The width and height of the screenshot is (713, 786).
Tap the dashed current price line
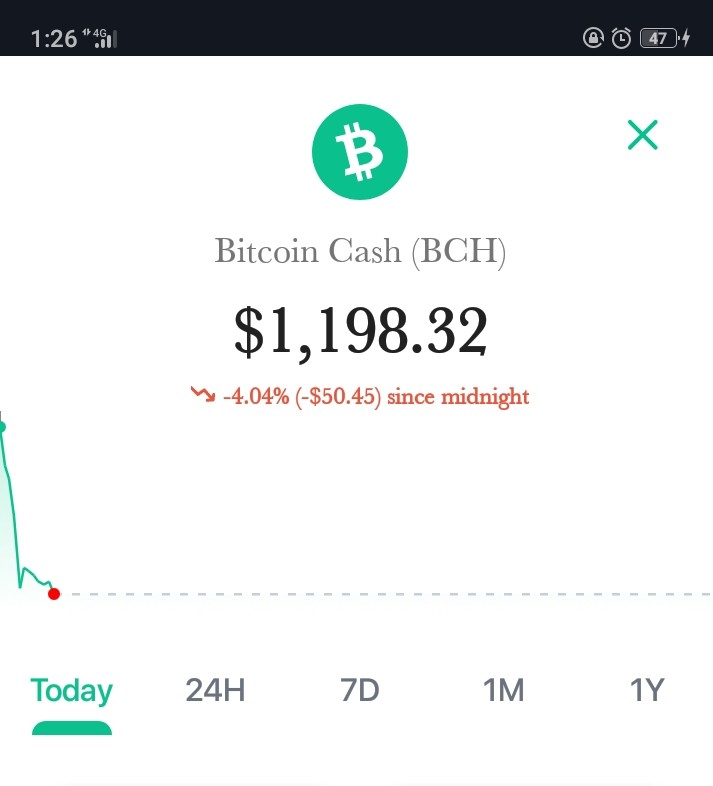click(x=391, y=594)
